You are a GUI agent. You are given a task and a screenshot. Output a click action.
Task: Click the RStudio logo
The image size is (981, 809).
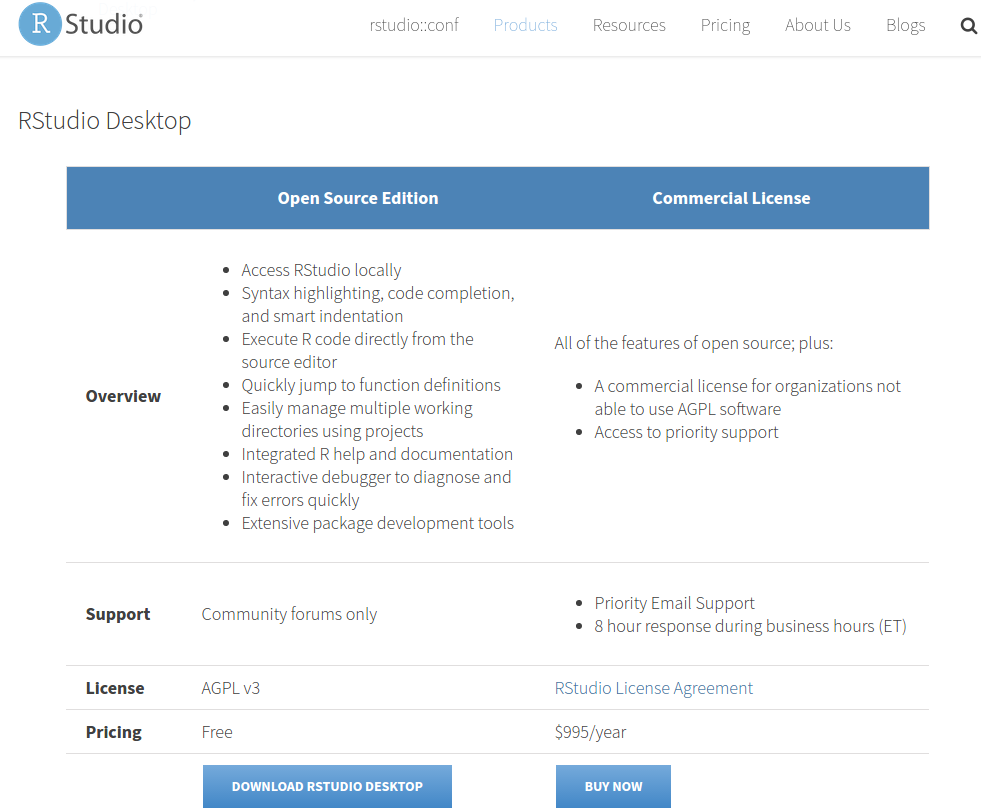tap(81, 24)
